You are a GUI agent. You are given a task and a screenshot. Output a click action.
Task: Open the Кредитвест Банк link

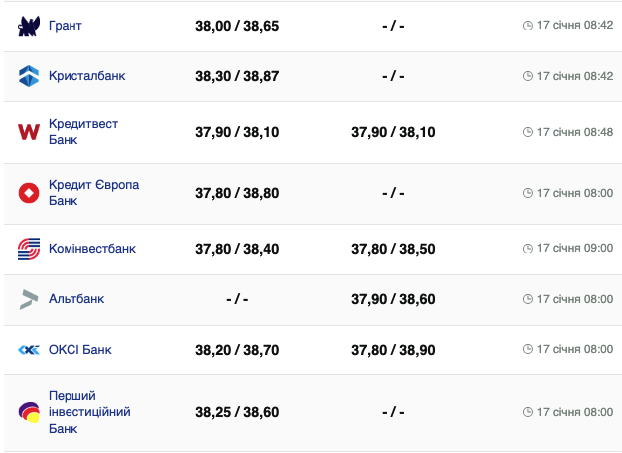point(83,132)
